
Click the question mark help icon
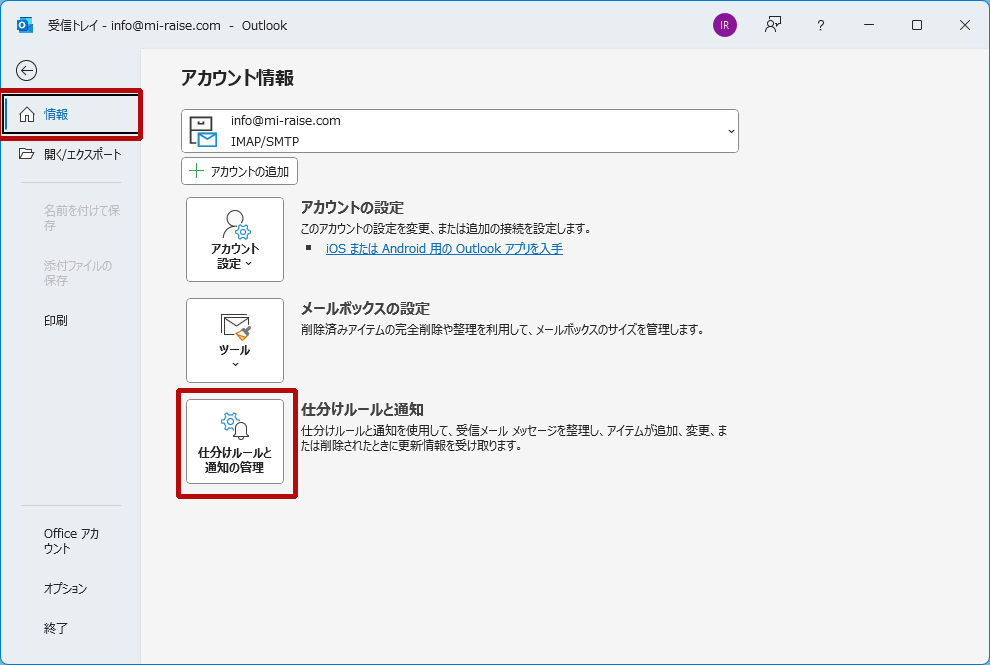pyautogui.click(x=820, y=26)
